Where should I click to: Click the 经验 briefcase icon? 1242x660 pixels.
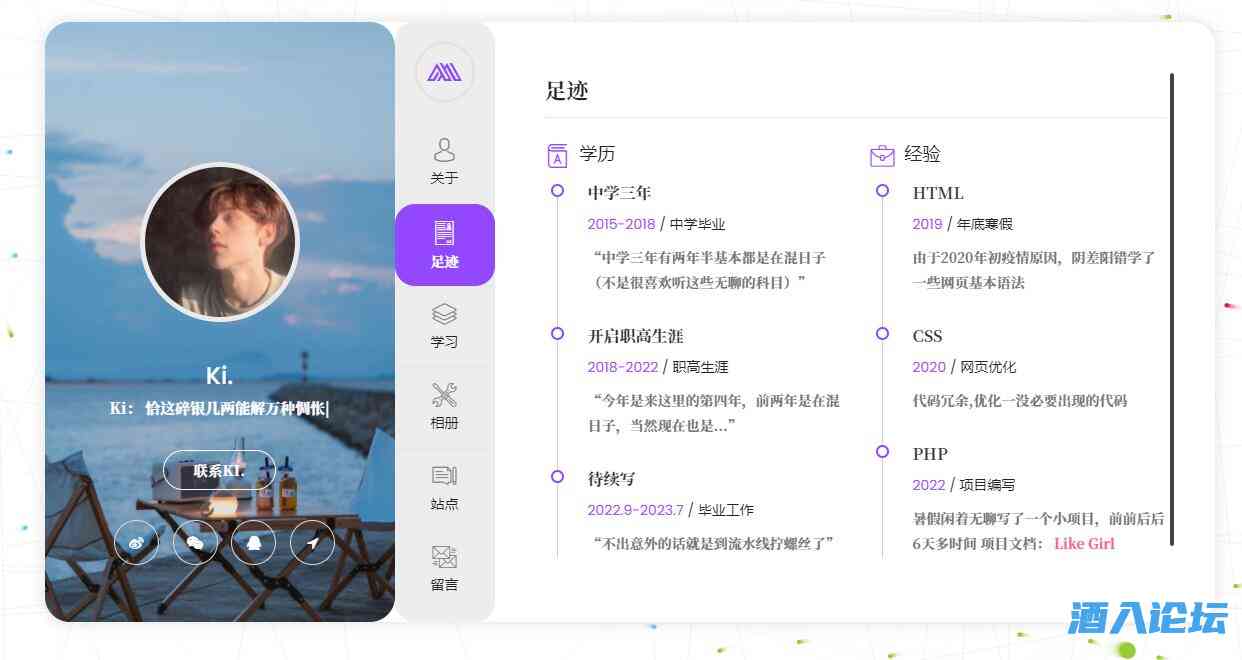tap(882, 155)
